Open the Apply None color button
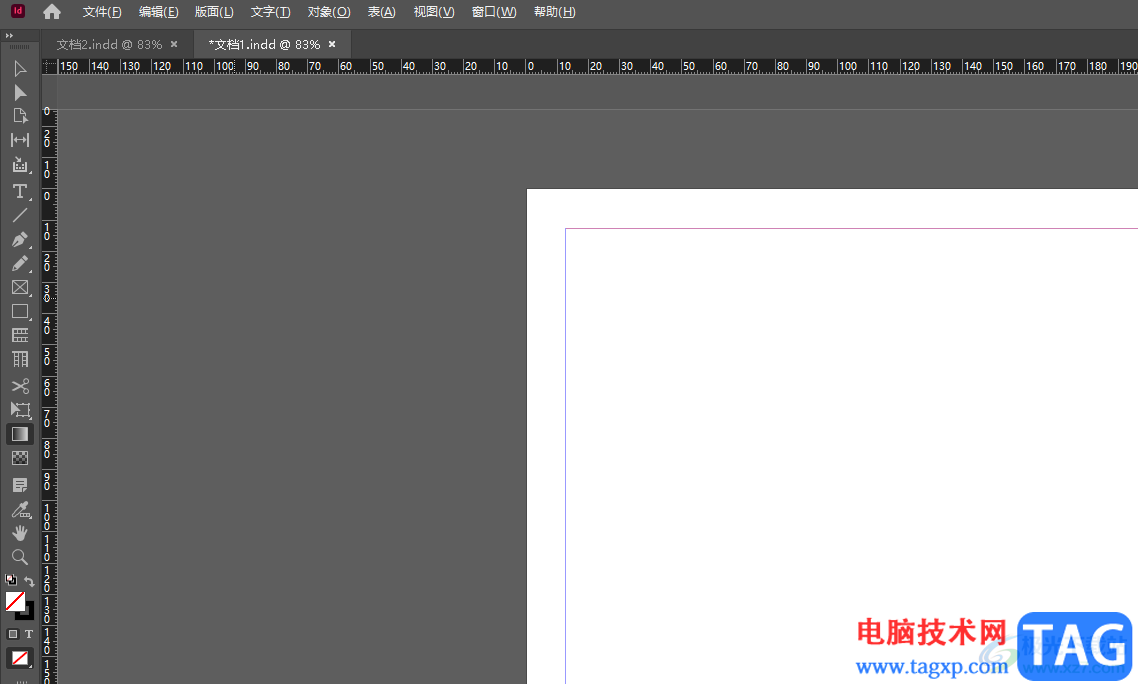Image resolution: width=1138 pixels, height=684 pixels. tap(20, 659)
